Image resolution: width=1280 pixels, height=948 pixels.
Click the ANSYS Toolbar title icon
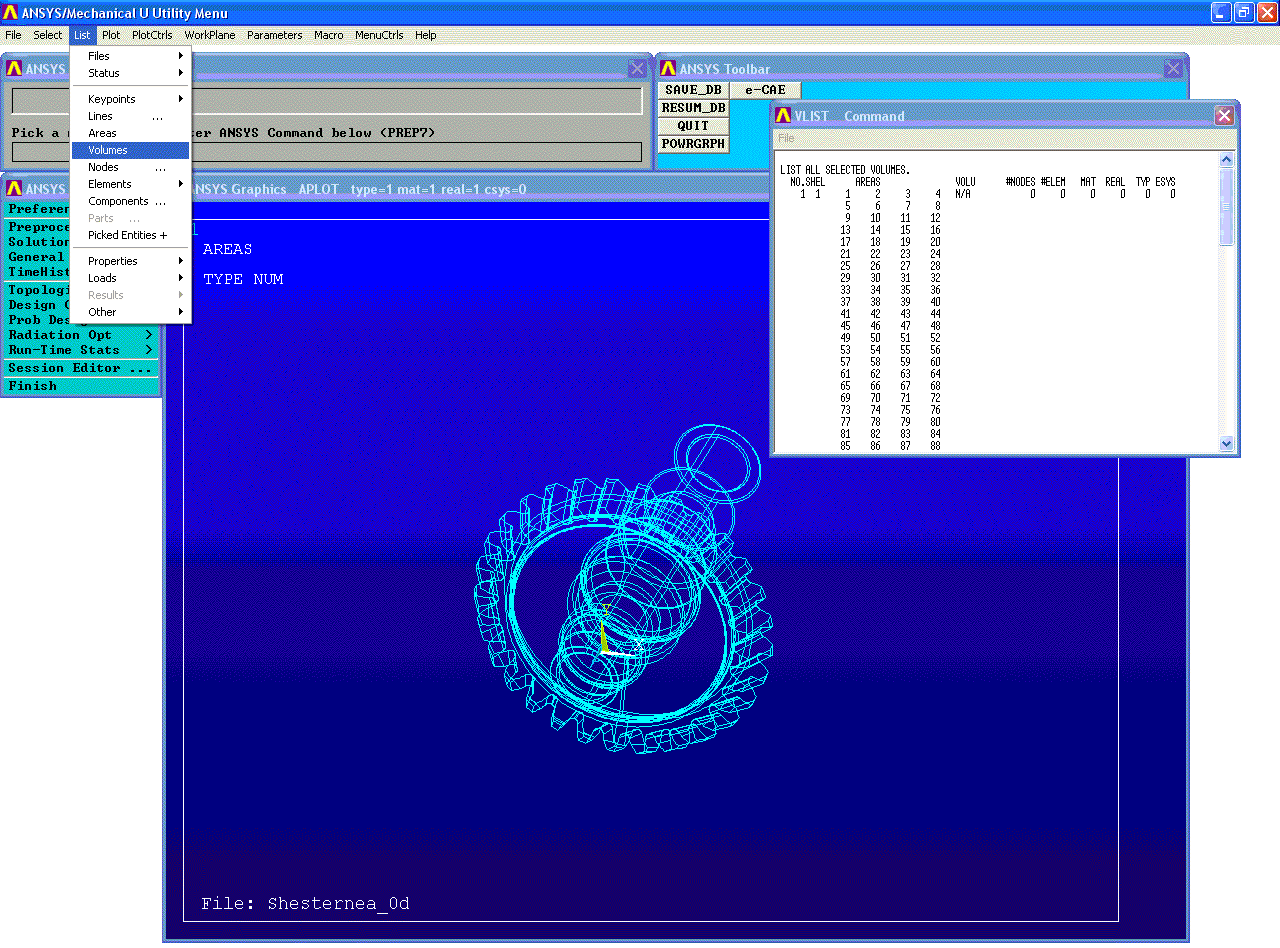point(668,69)
